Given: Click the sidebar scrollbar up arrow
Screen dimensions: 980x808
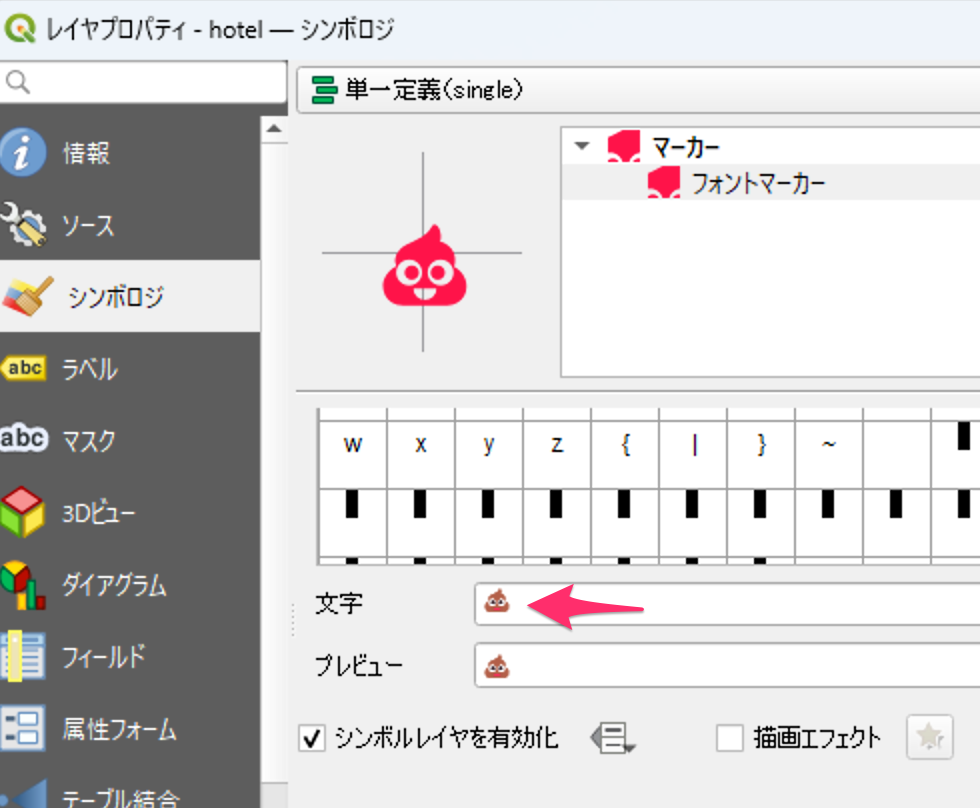Looking at the screenshot, I should click(274, 129).
